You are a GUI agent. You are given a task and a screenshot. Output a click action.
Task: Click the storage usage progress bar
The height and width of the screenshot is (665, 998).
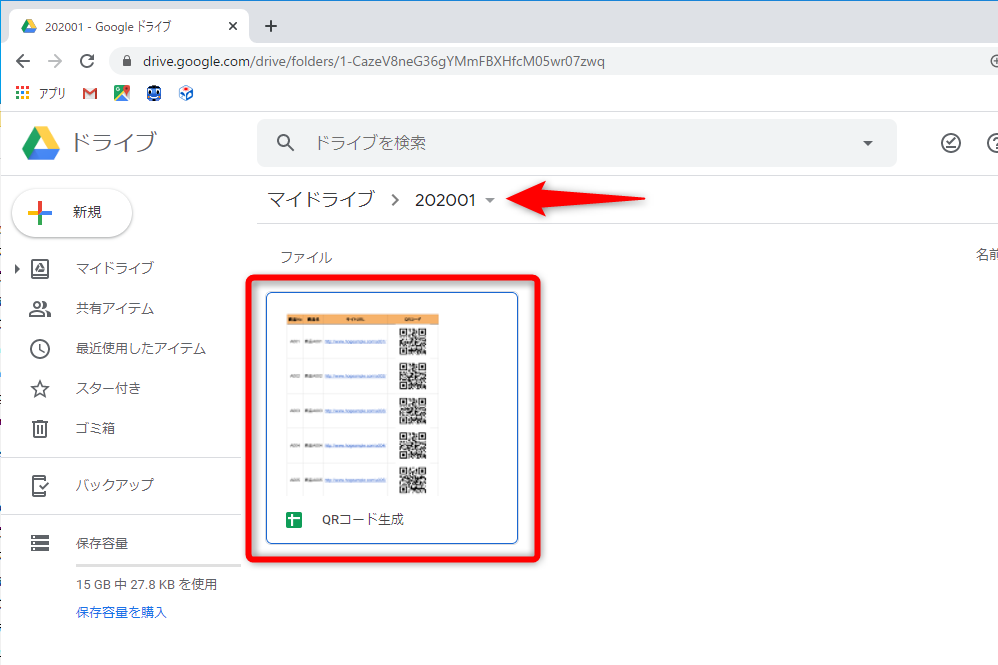[x=158, y=565]
